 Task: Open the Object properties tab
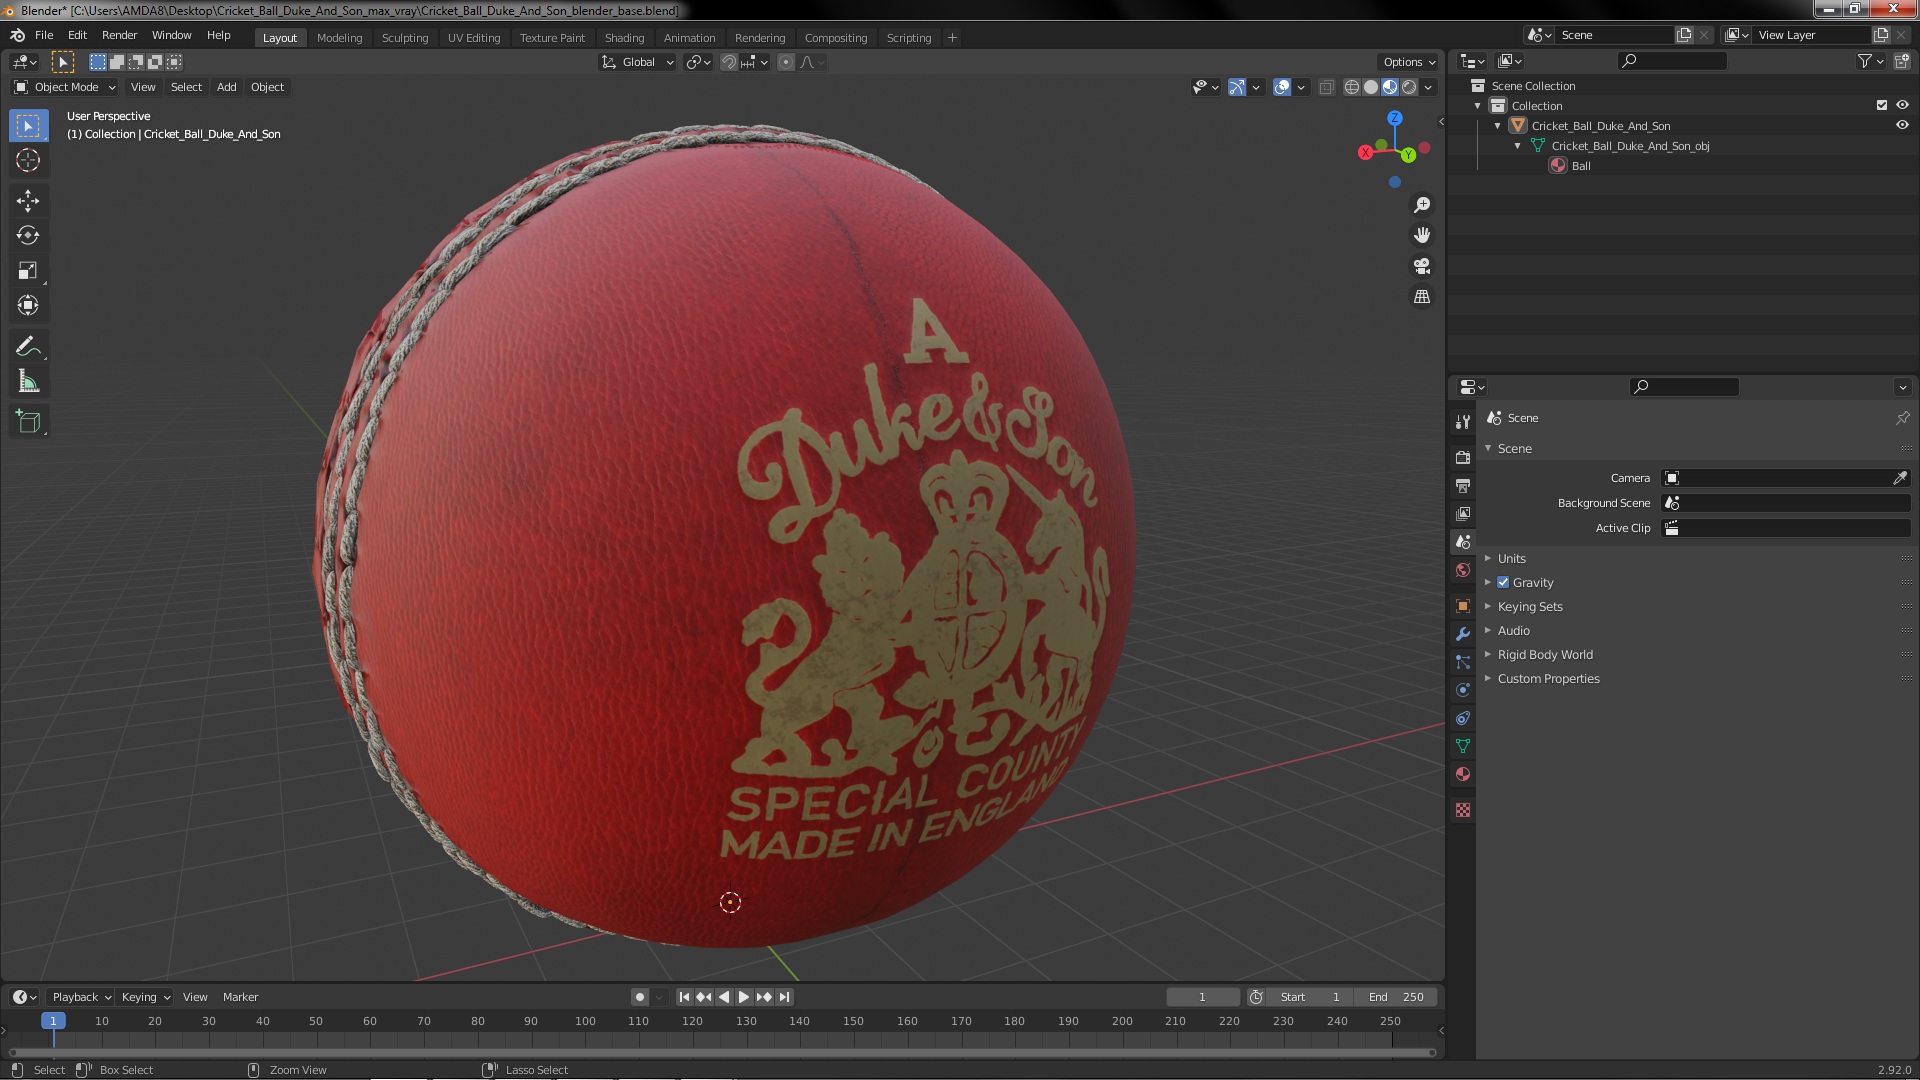pos(1463,606)
